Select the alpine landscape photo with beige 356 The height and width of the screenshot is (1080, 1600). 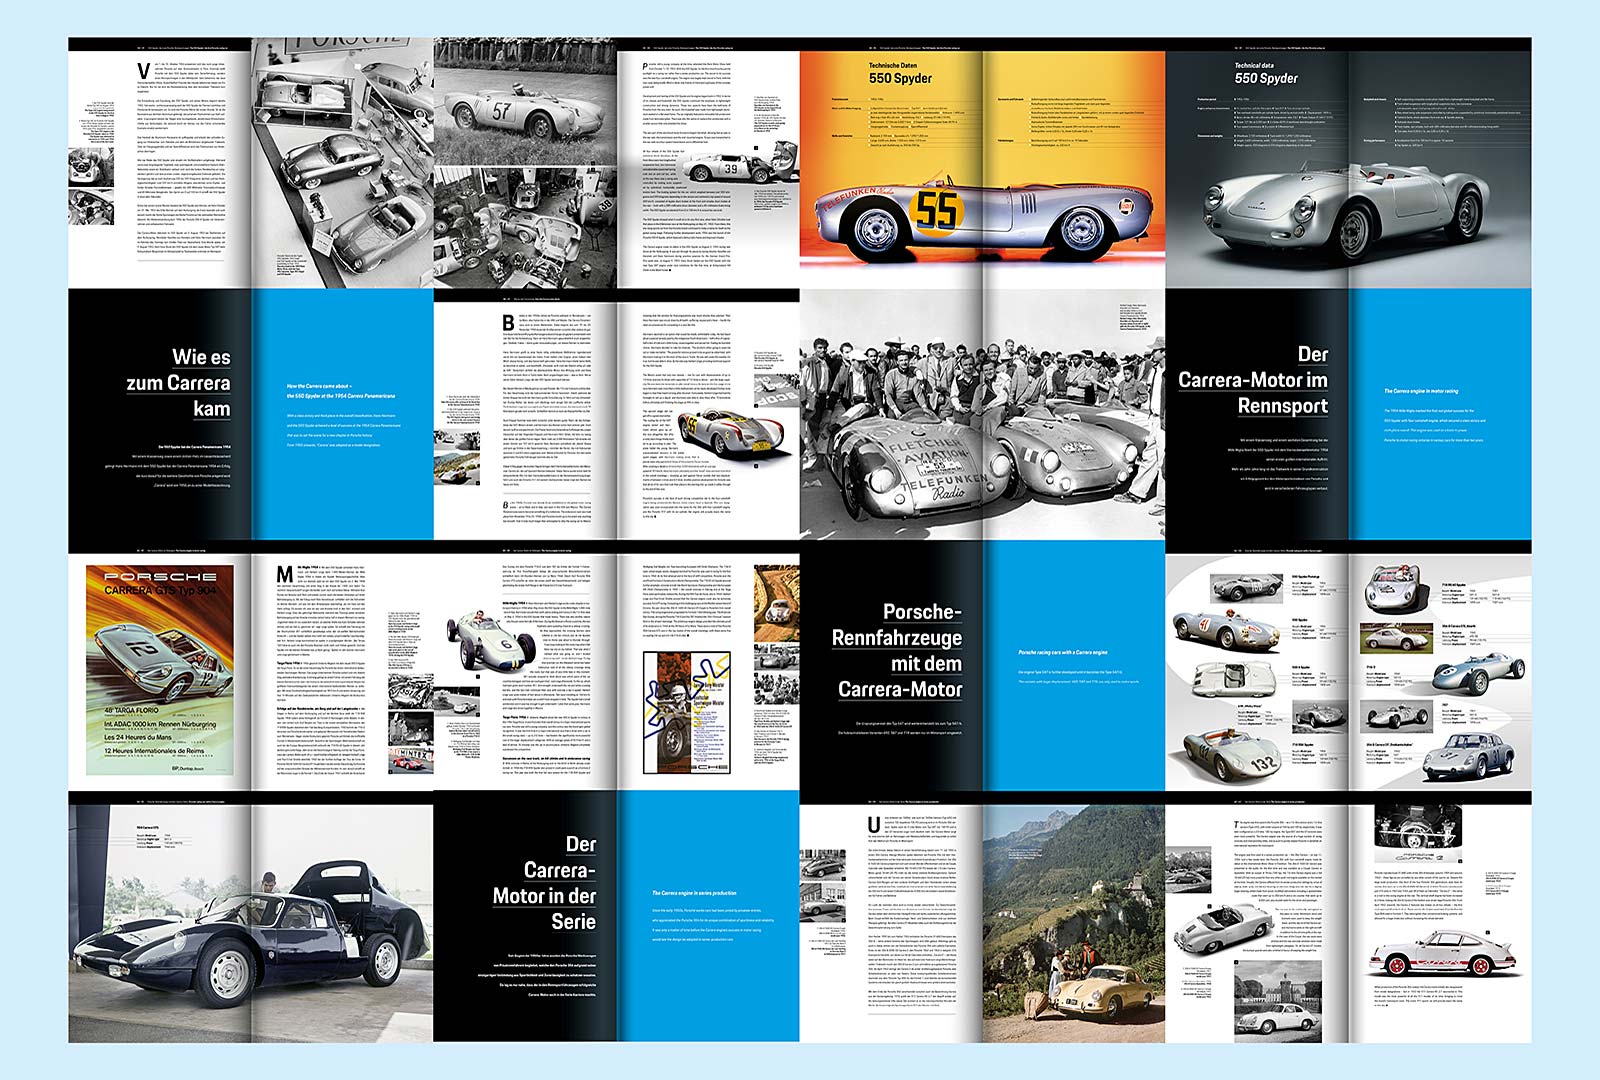coord(1074,924)
